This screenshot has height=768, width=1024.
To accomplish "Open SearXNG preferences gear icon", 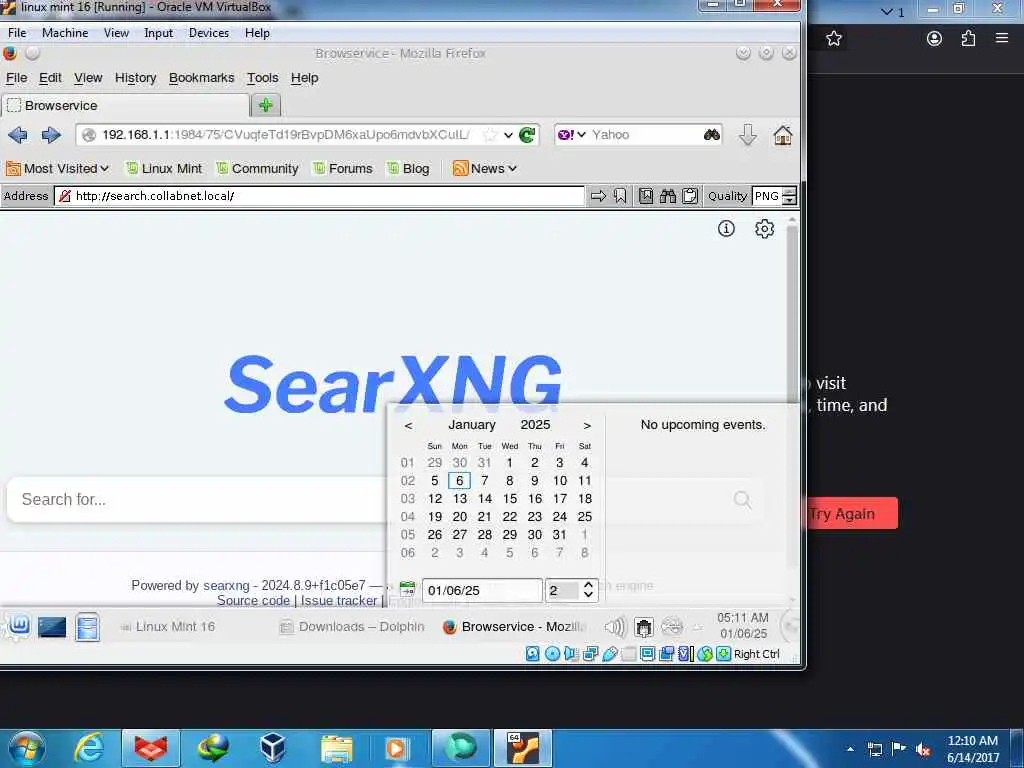I will click(x=764, y=229).
